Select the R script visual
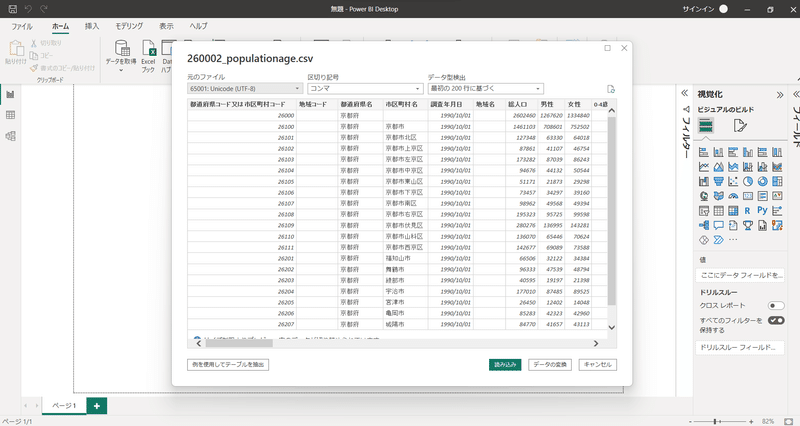Image resolution: width=800 pixels, height=426 pixels. (x=748, y=210)
